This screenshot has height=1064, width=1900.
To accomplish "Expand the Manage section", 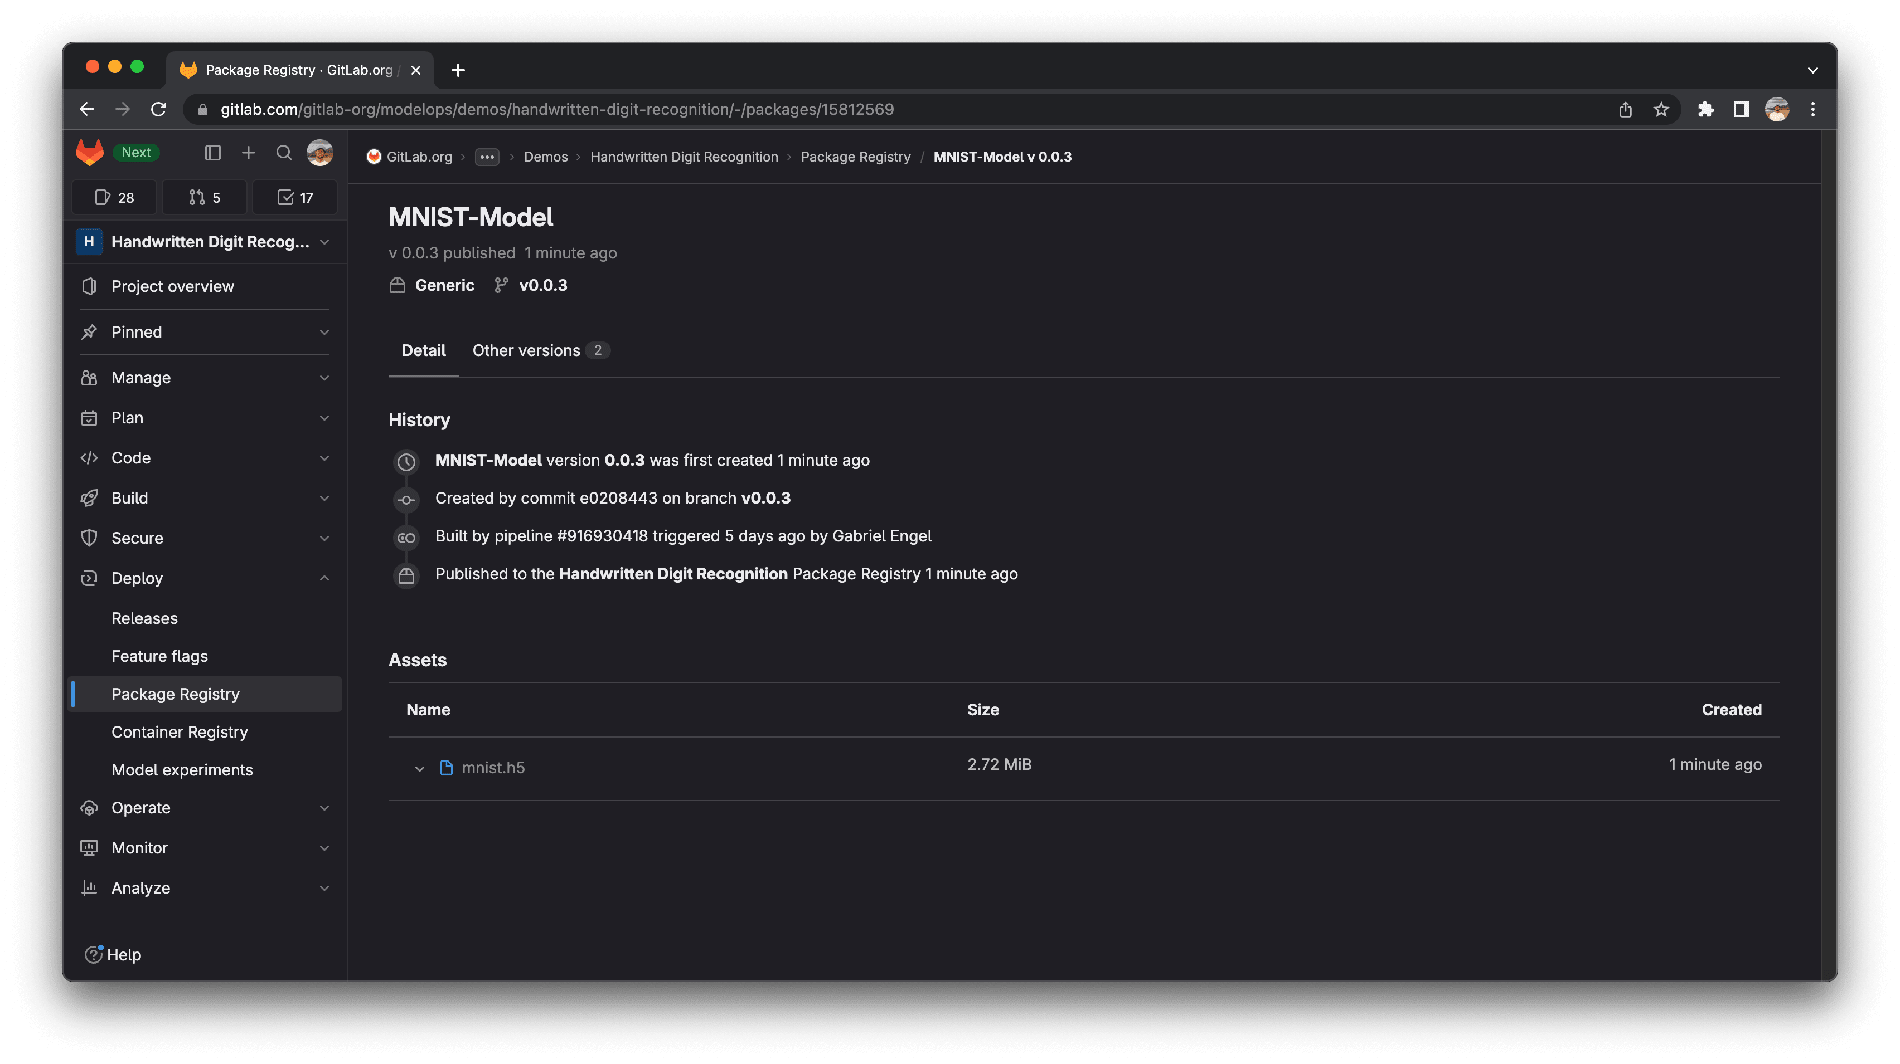I will 206,378.
